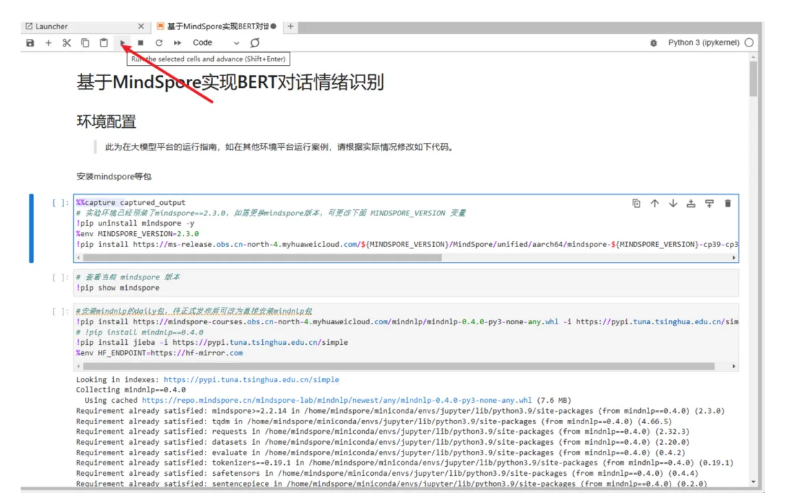Click horizontal scrollbar of the mindnlp install cell

click(x=399, y=366)
